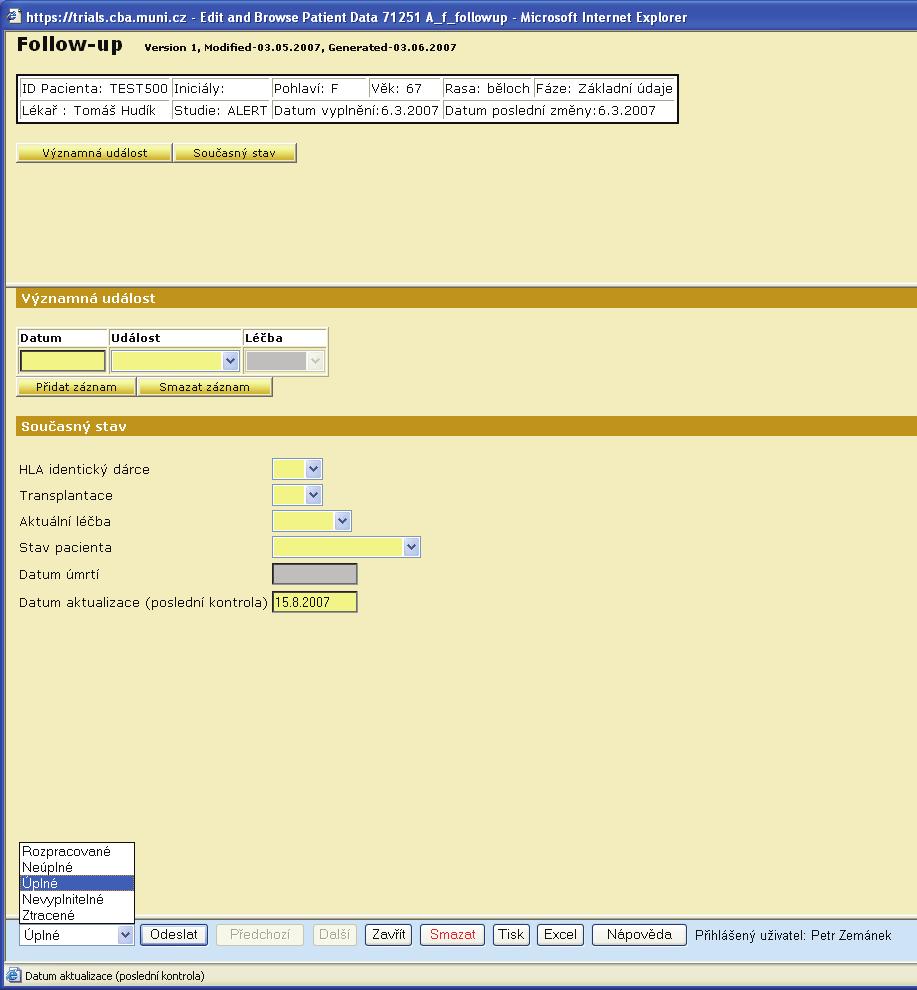Click the disabled Předchozí button
The width and height of the screenshot is (917, 990).
click(x=260, y=934)
